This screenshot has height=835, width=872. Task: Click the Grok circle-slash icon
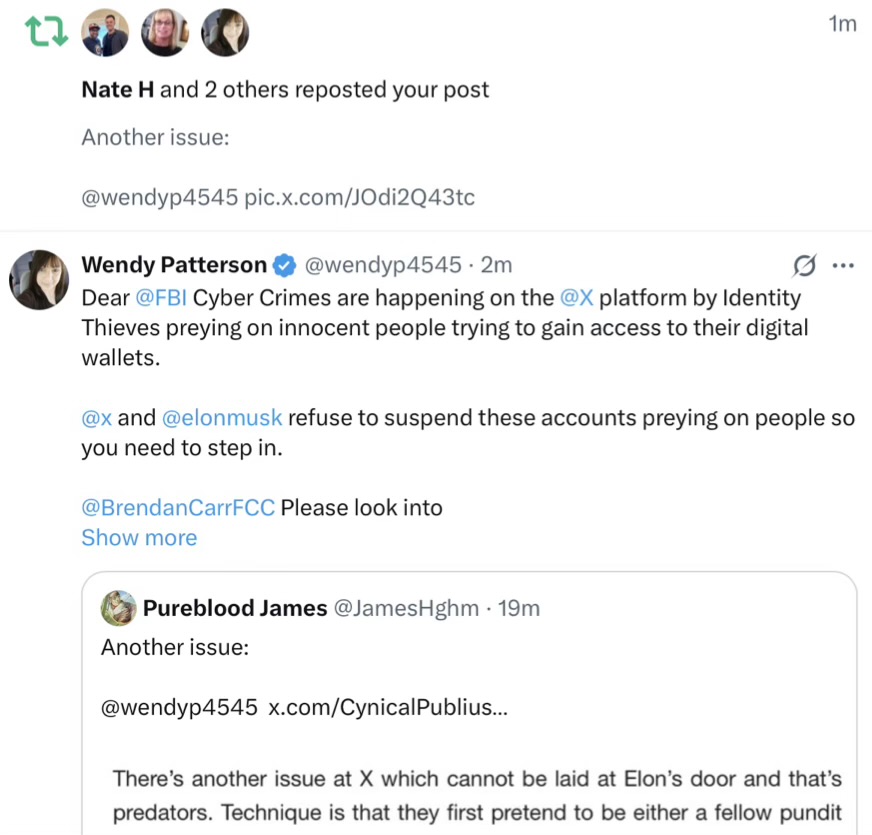pyautogui.click(x=804, y=265)
